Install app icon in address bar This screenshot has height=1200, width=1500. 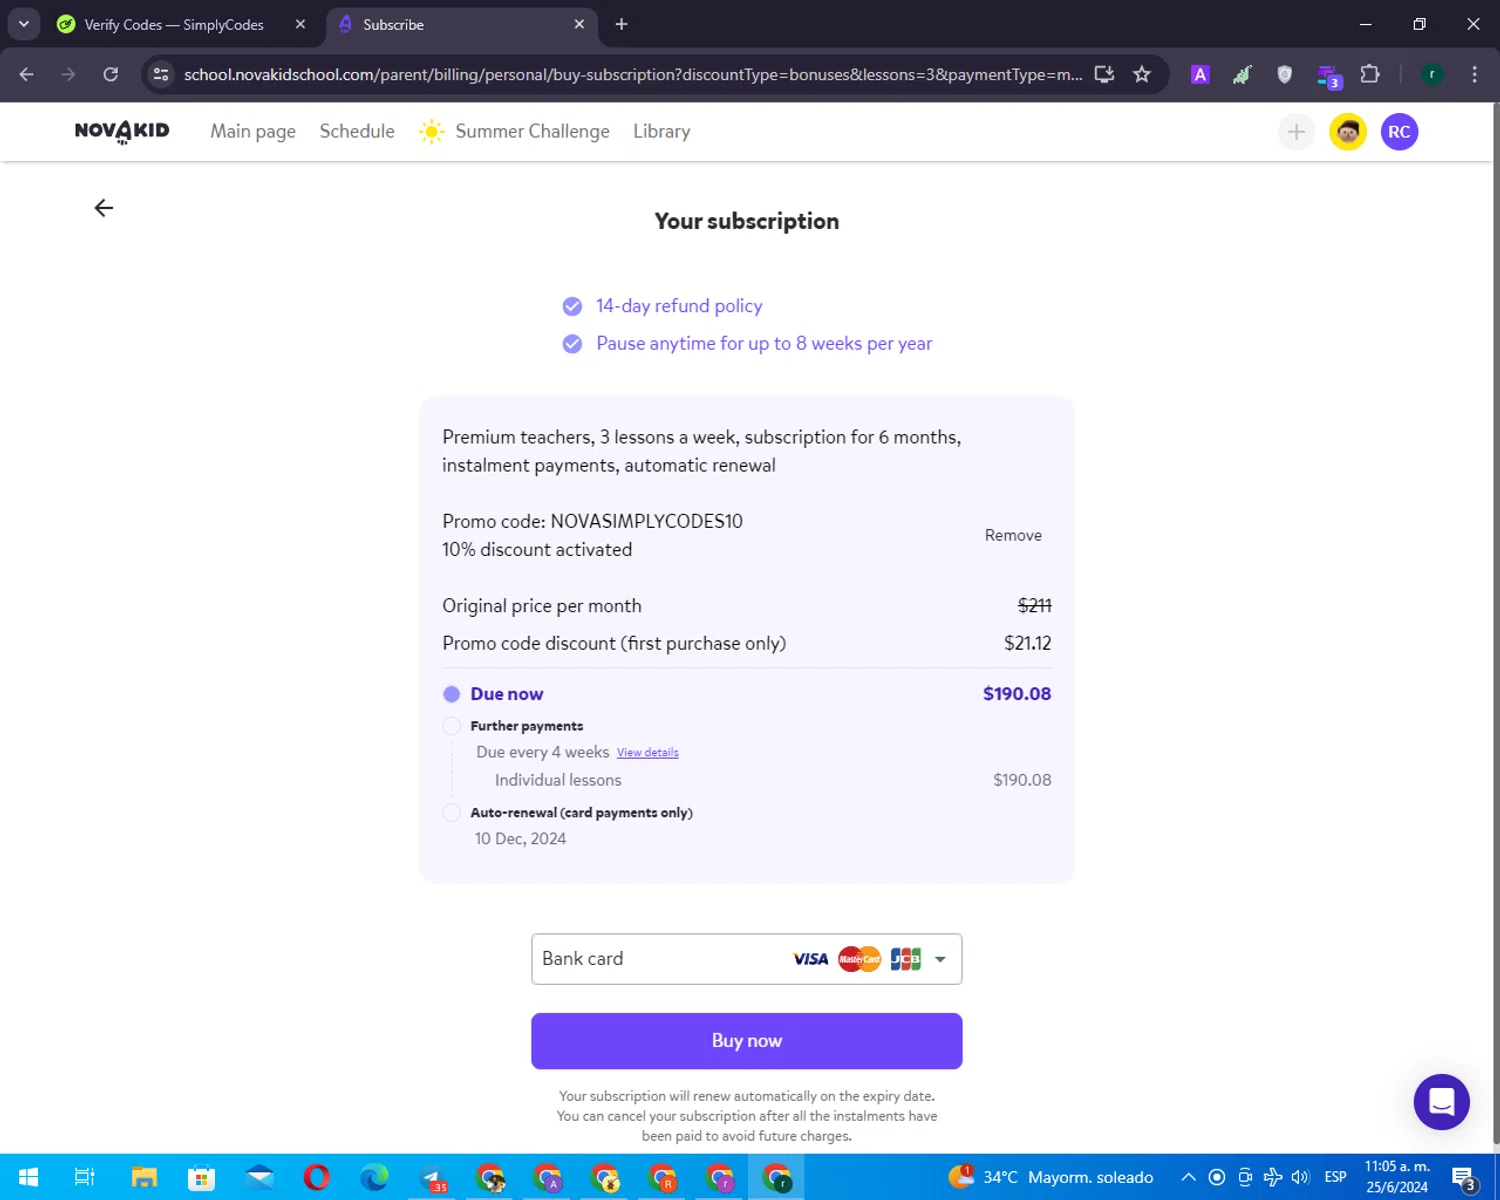[1104, 74]
